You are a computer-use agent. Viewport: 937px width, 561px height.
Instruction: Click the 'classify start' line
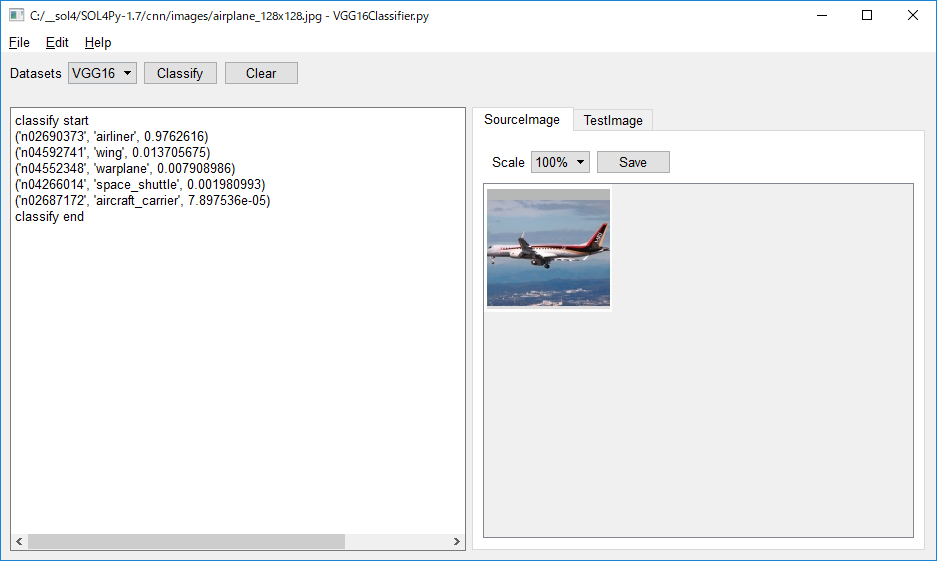pyautogui.click(x=52, y=121)
